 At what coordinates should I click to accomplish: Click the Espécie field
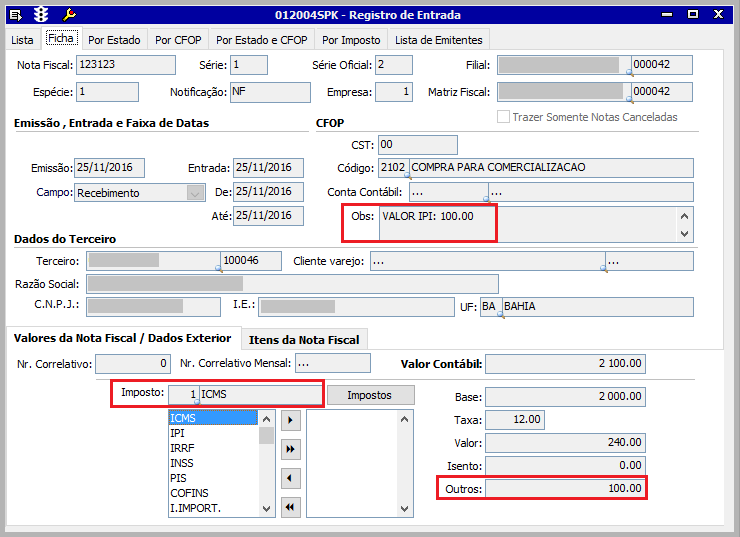click(108, 92)
